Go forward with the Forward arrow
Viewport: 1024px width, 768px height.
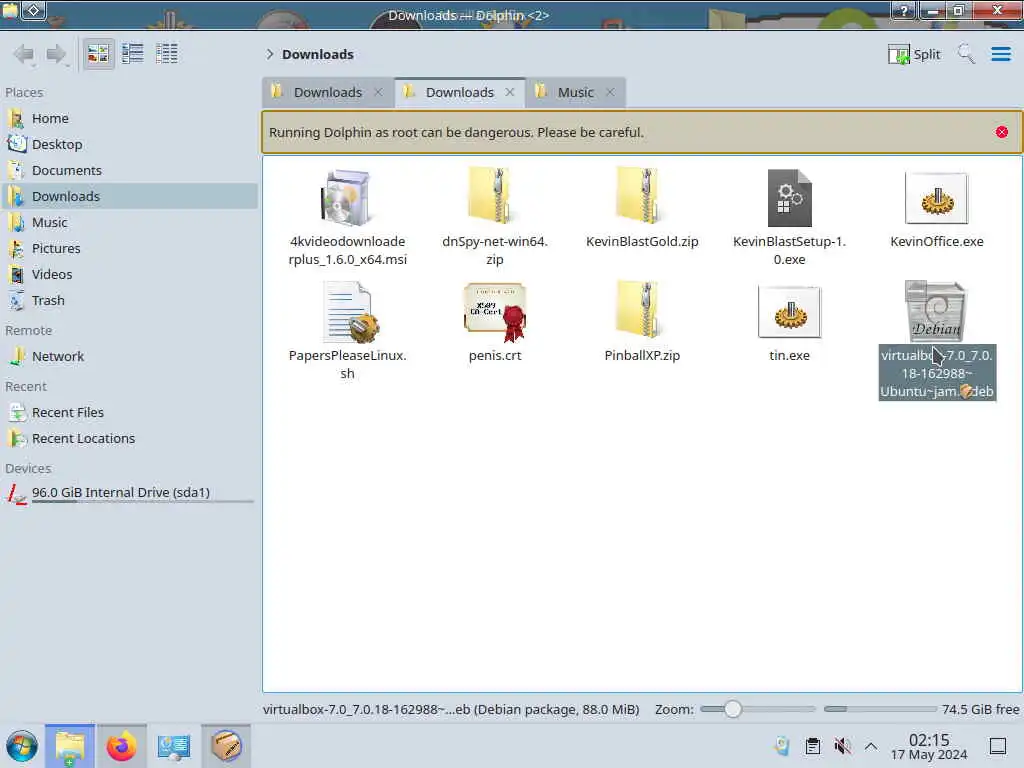[57, 54]
